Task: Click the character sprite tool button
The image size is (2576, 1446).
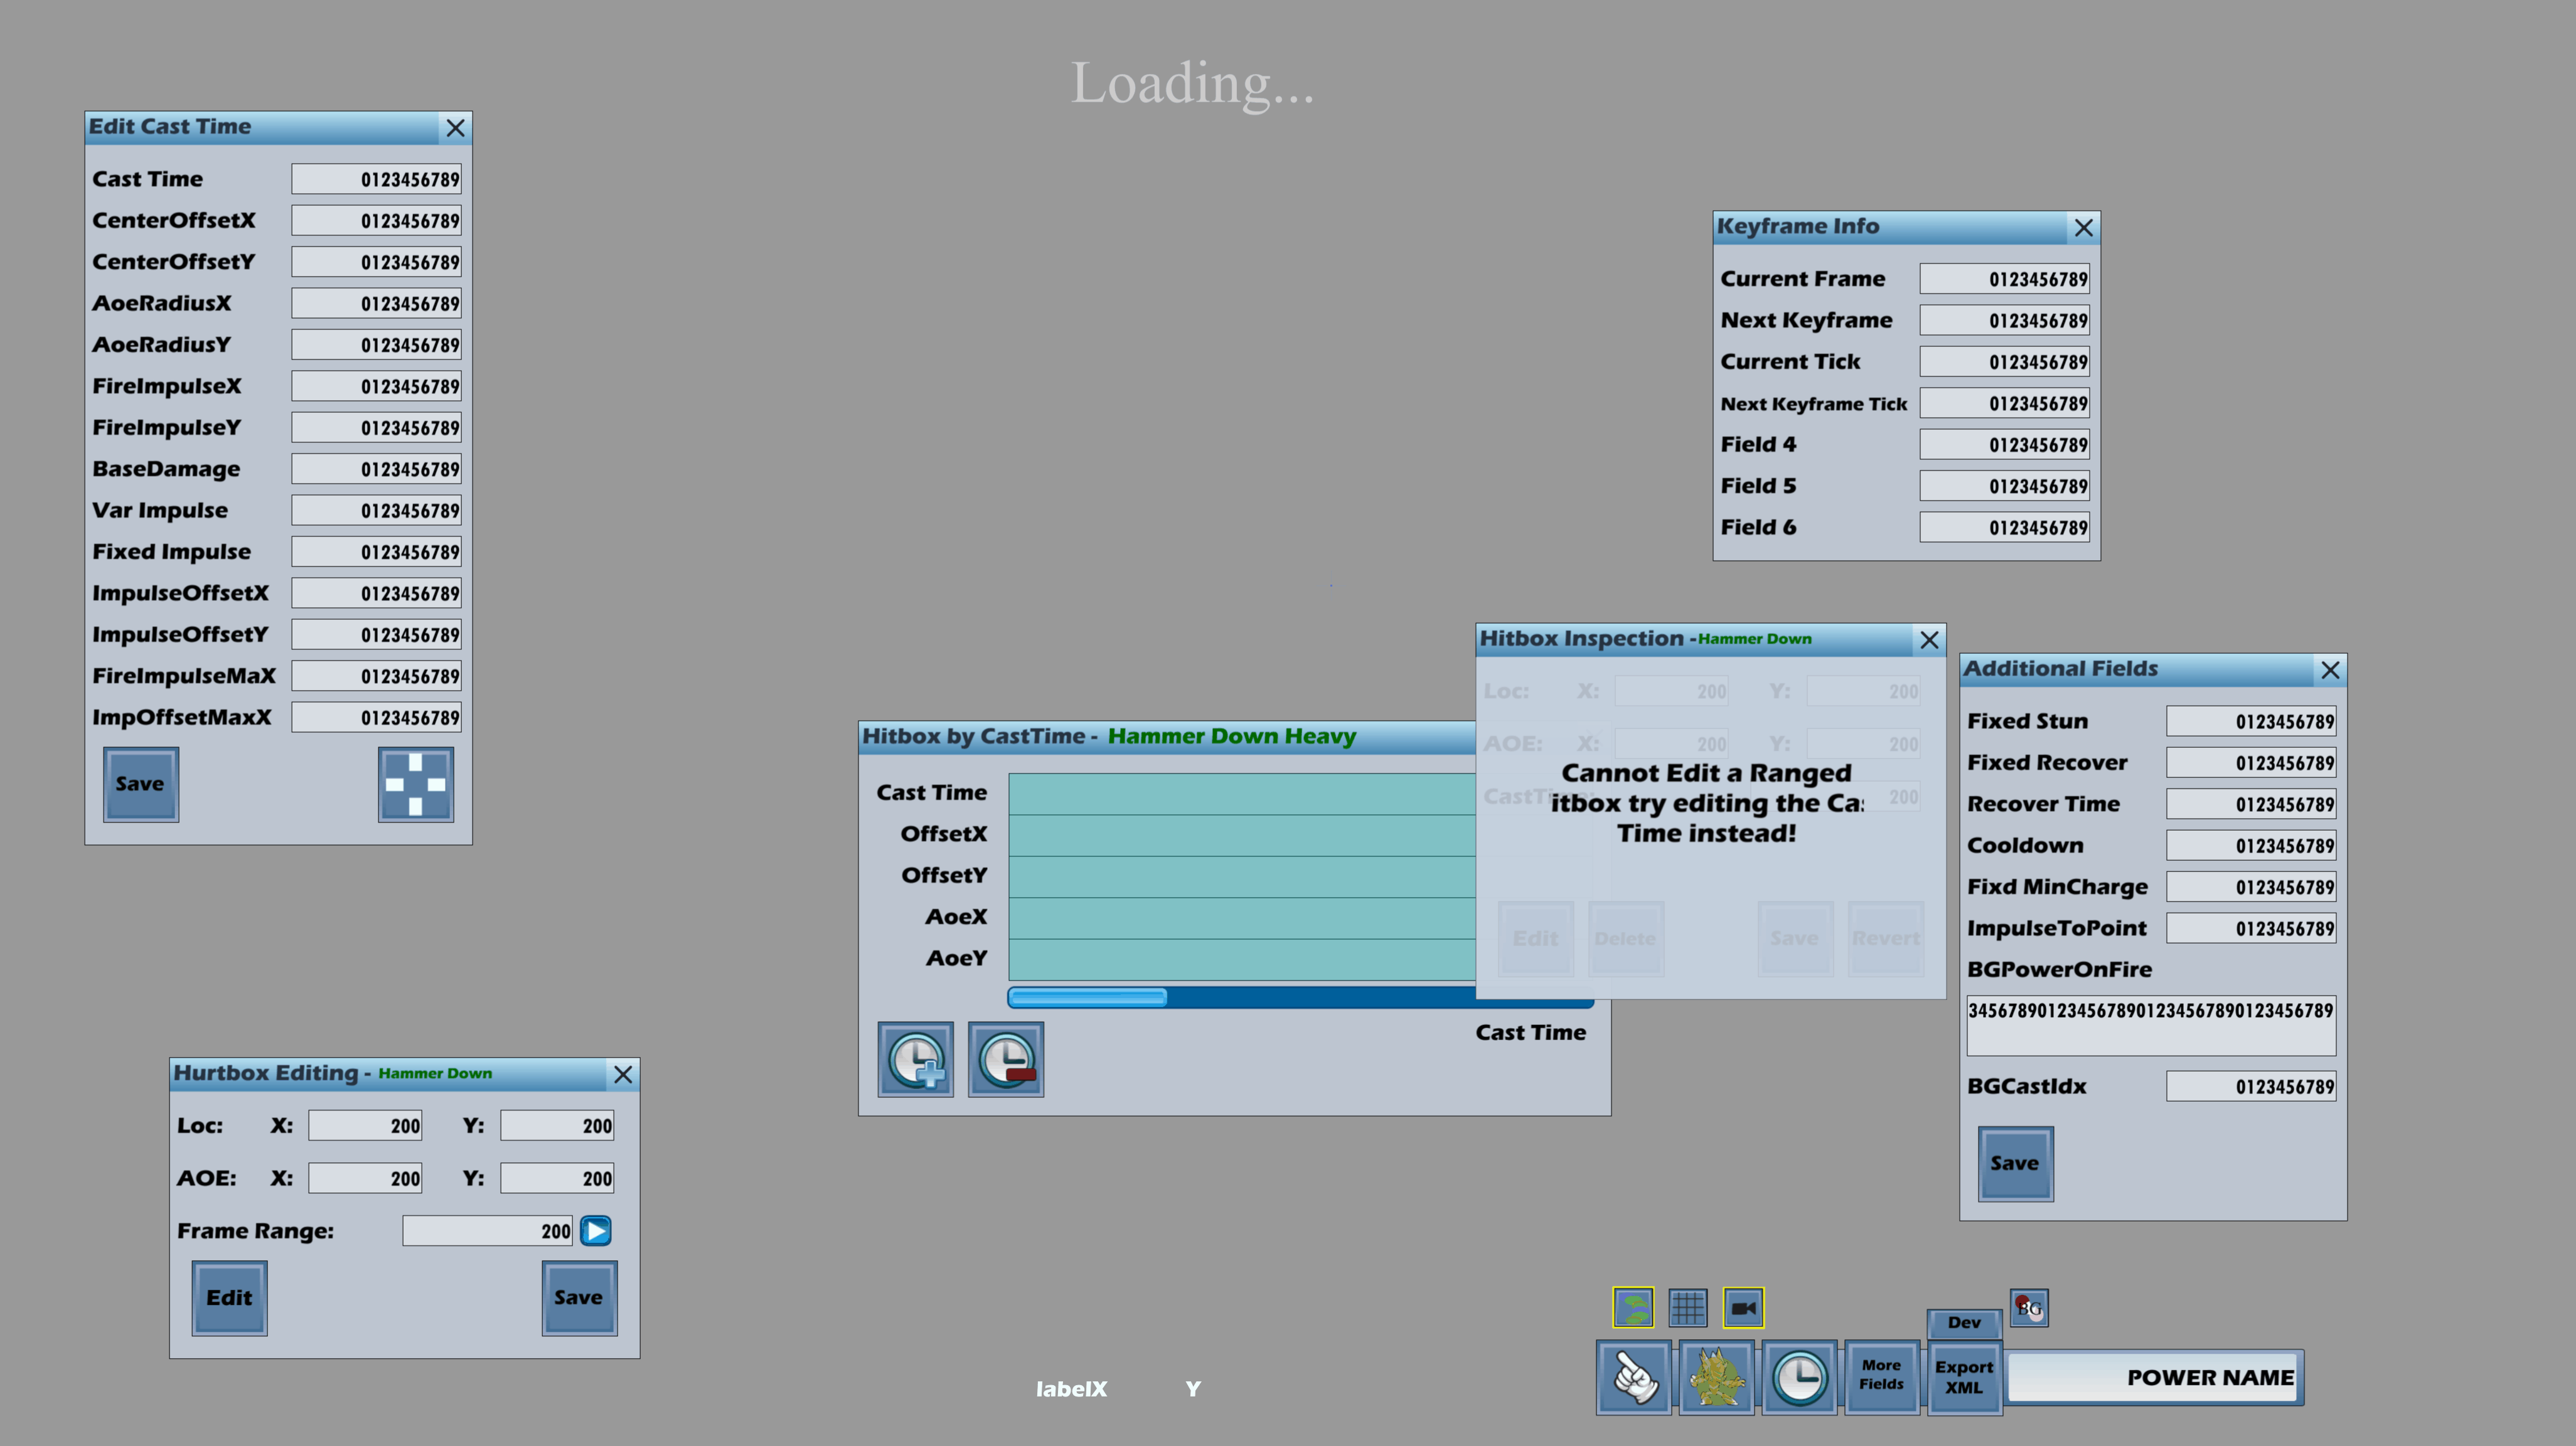Action: 1716,1378
